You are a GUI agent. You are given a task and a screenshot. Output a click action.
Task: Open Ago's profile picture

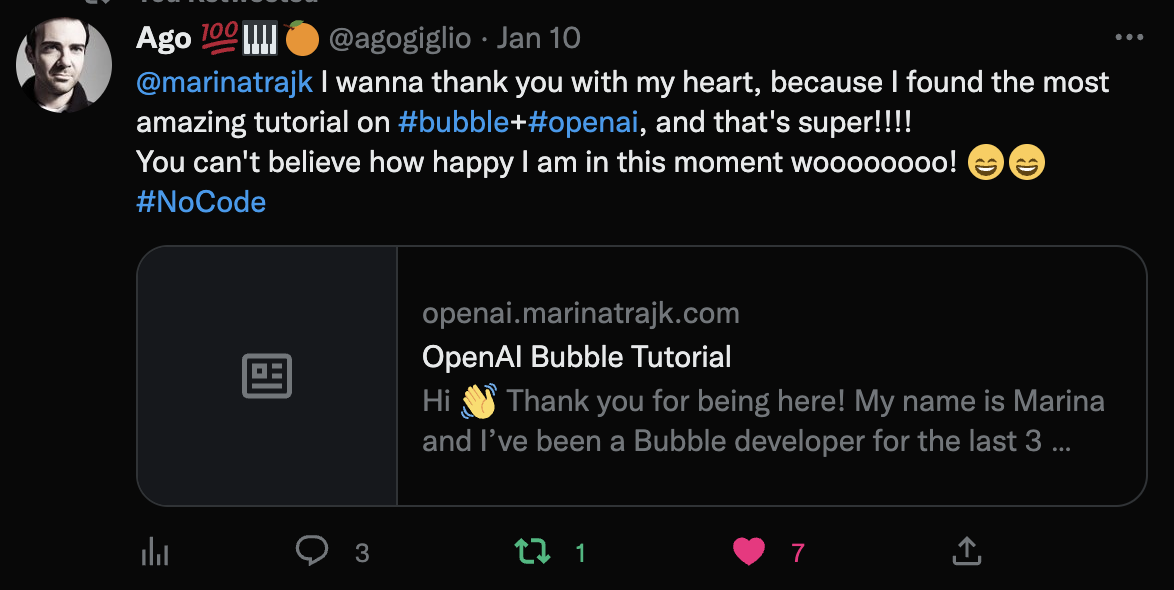tap(63, 64)
